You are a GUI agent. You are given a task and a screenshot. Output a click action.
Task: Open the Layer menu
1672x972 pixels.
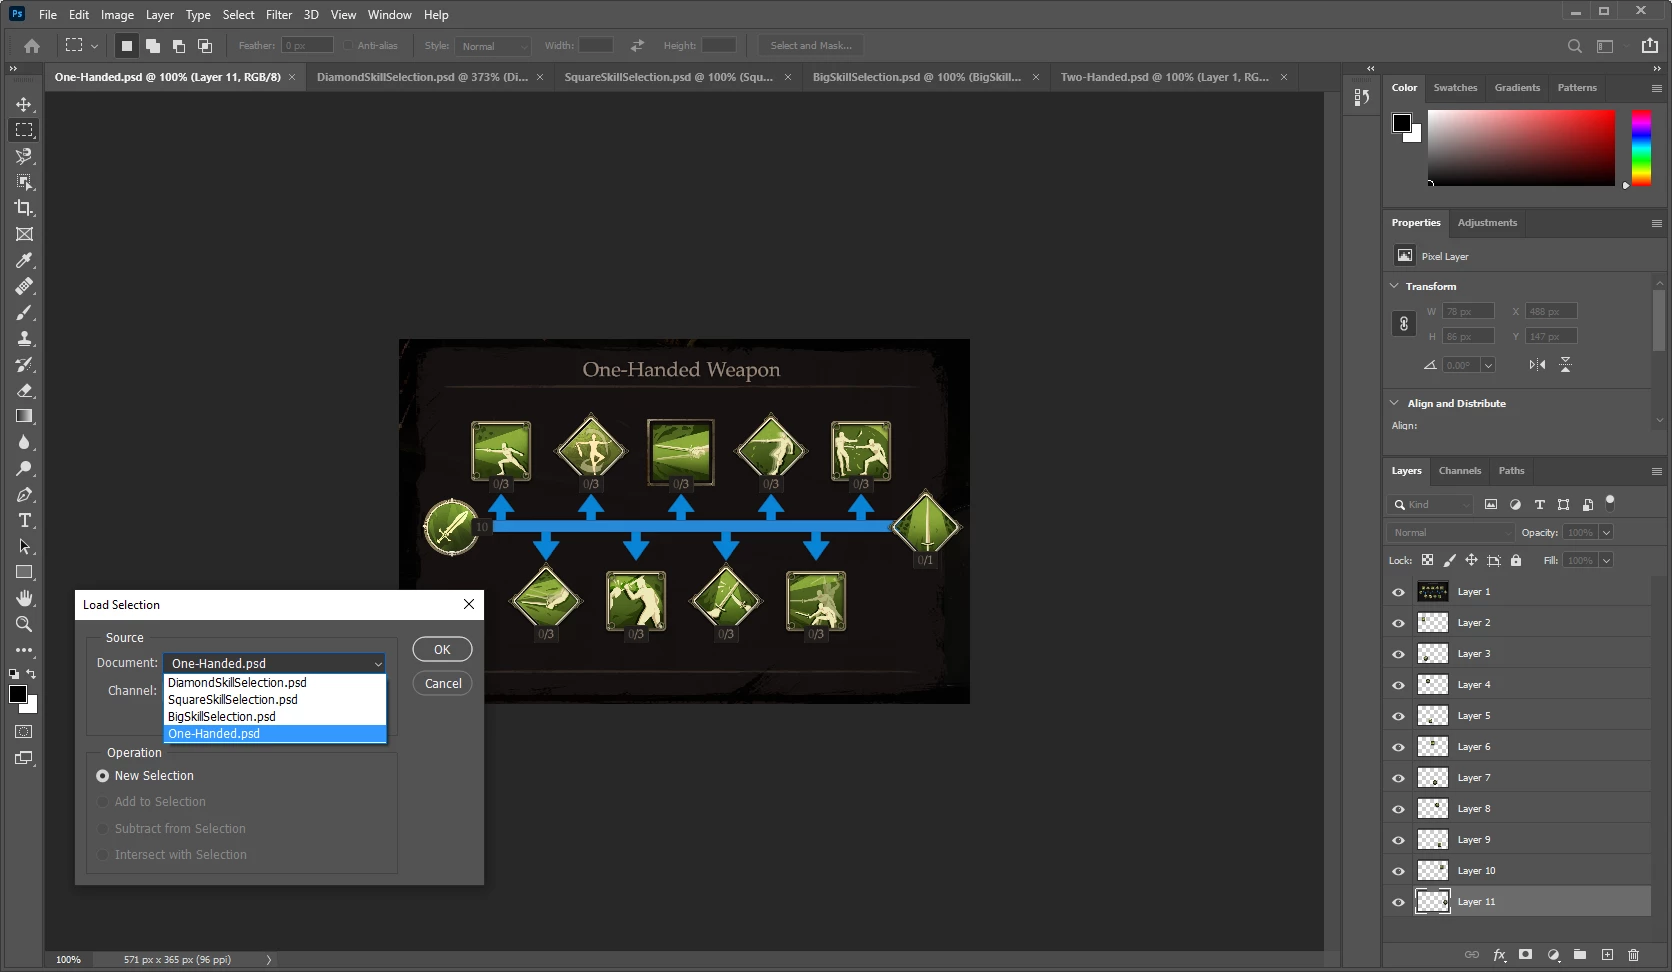(160, 15)
